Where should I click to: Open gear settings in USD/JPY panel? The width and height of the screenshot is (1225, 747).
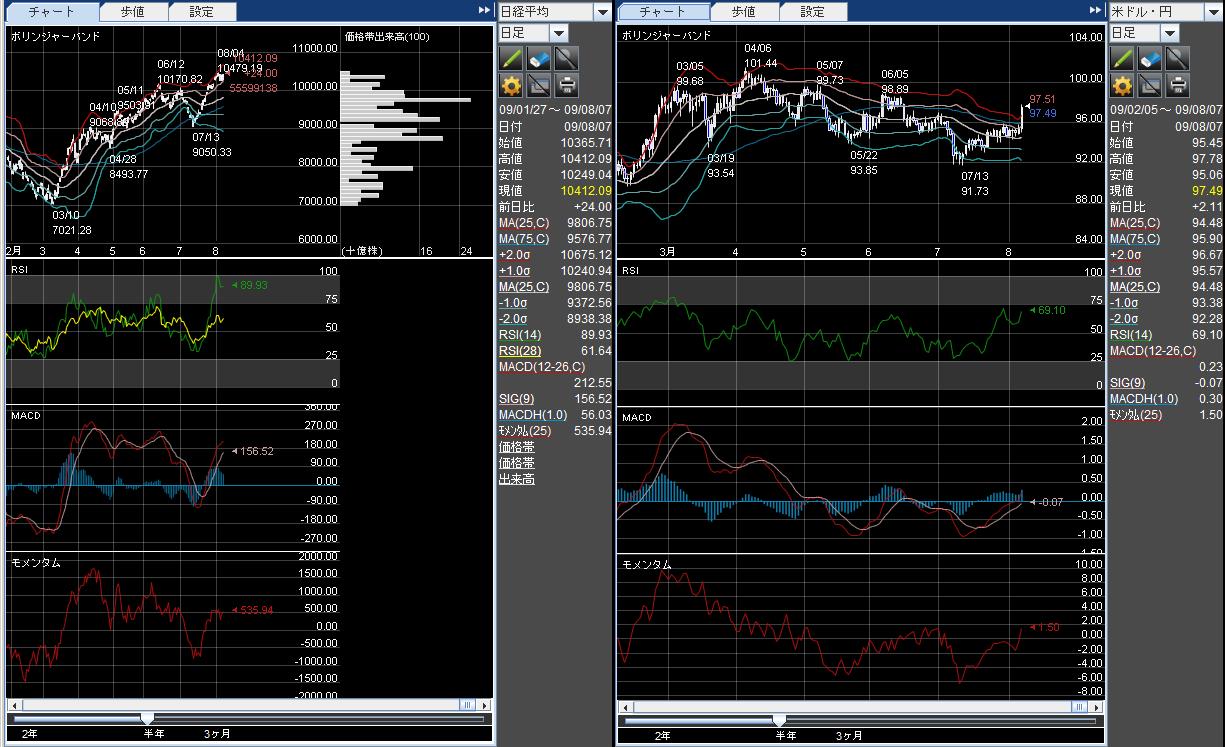pos(1122,85)
